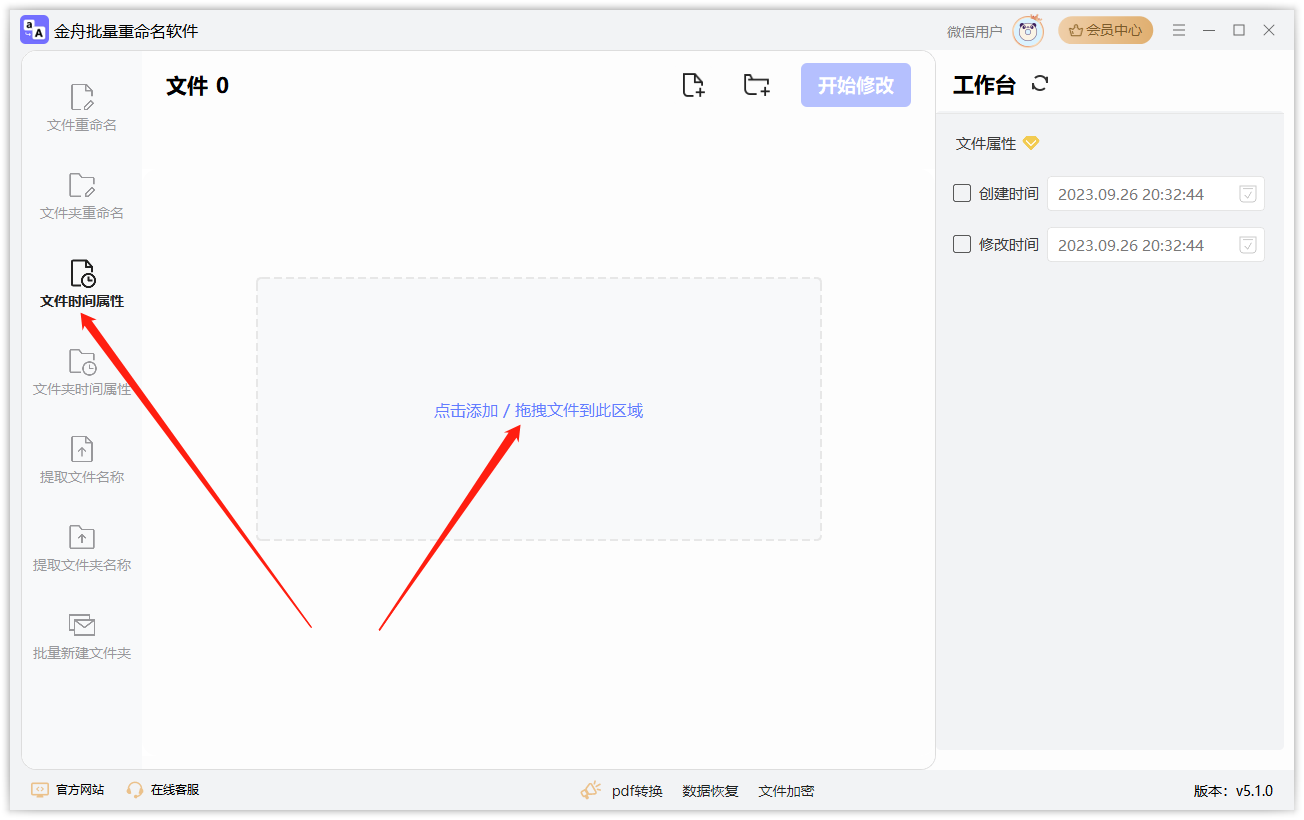Open the creation time date picker
The width and height of the screenshot is (1304, 820).
click(x=1246, y=193)
